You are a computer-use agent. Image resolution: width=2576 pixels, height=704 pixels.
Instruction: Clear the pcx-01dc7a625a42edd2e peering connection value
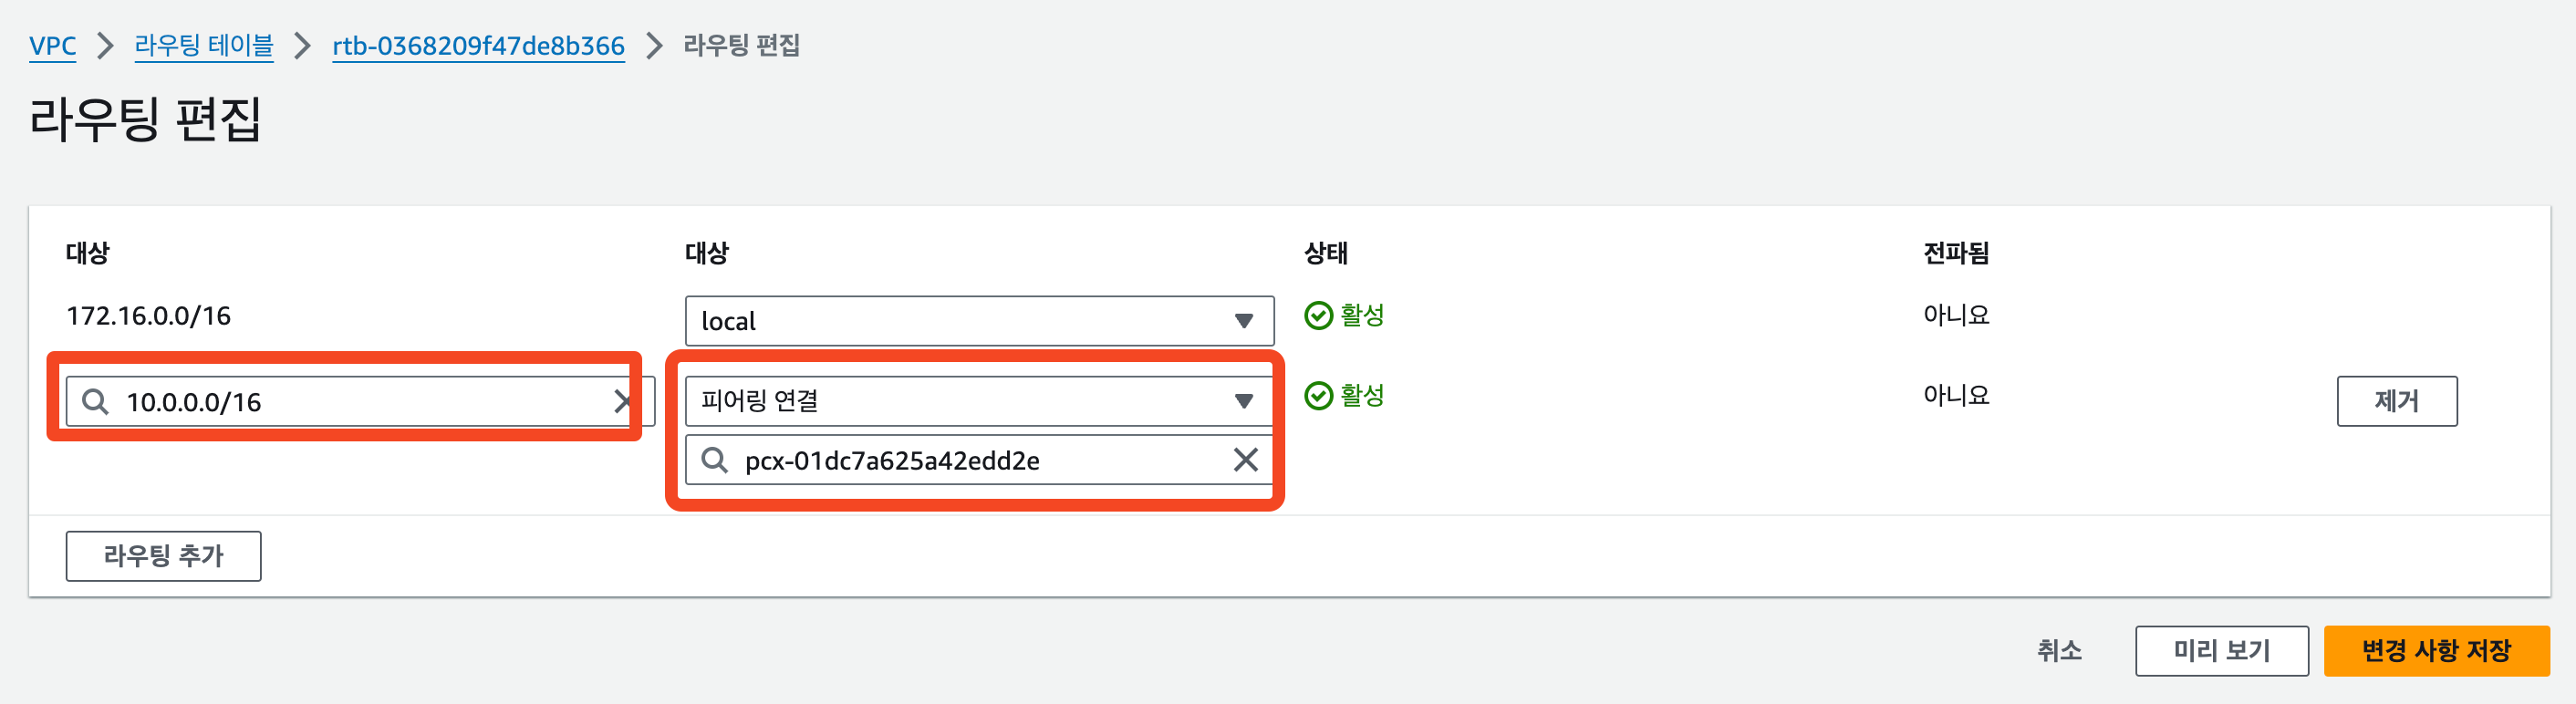click(1245, 460)
